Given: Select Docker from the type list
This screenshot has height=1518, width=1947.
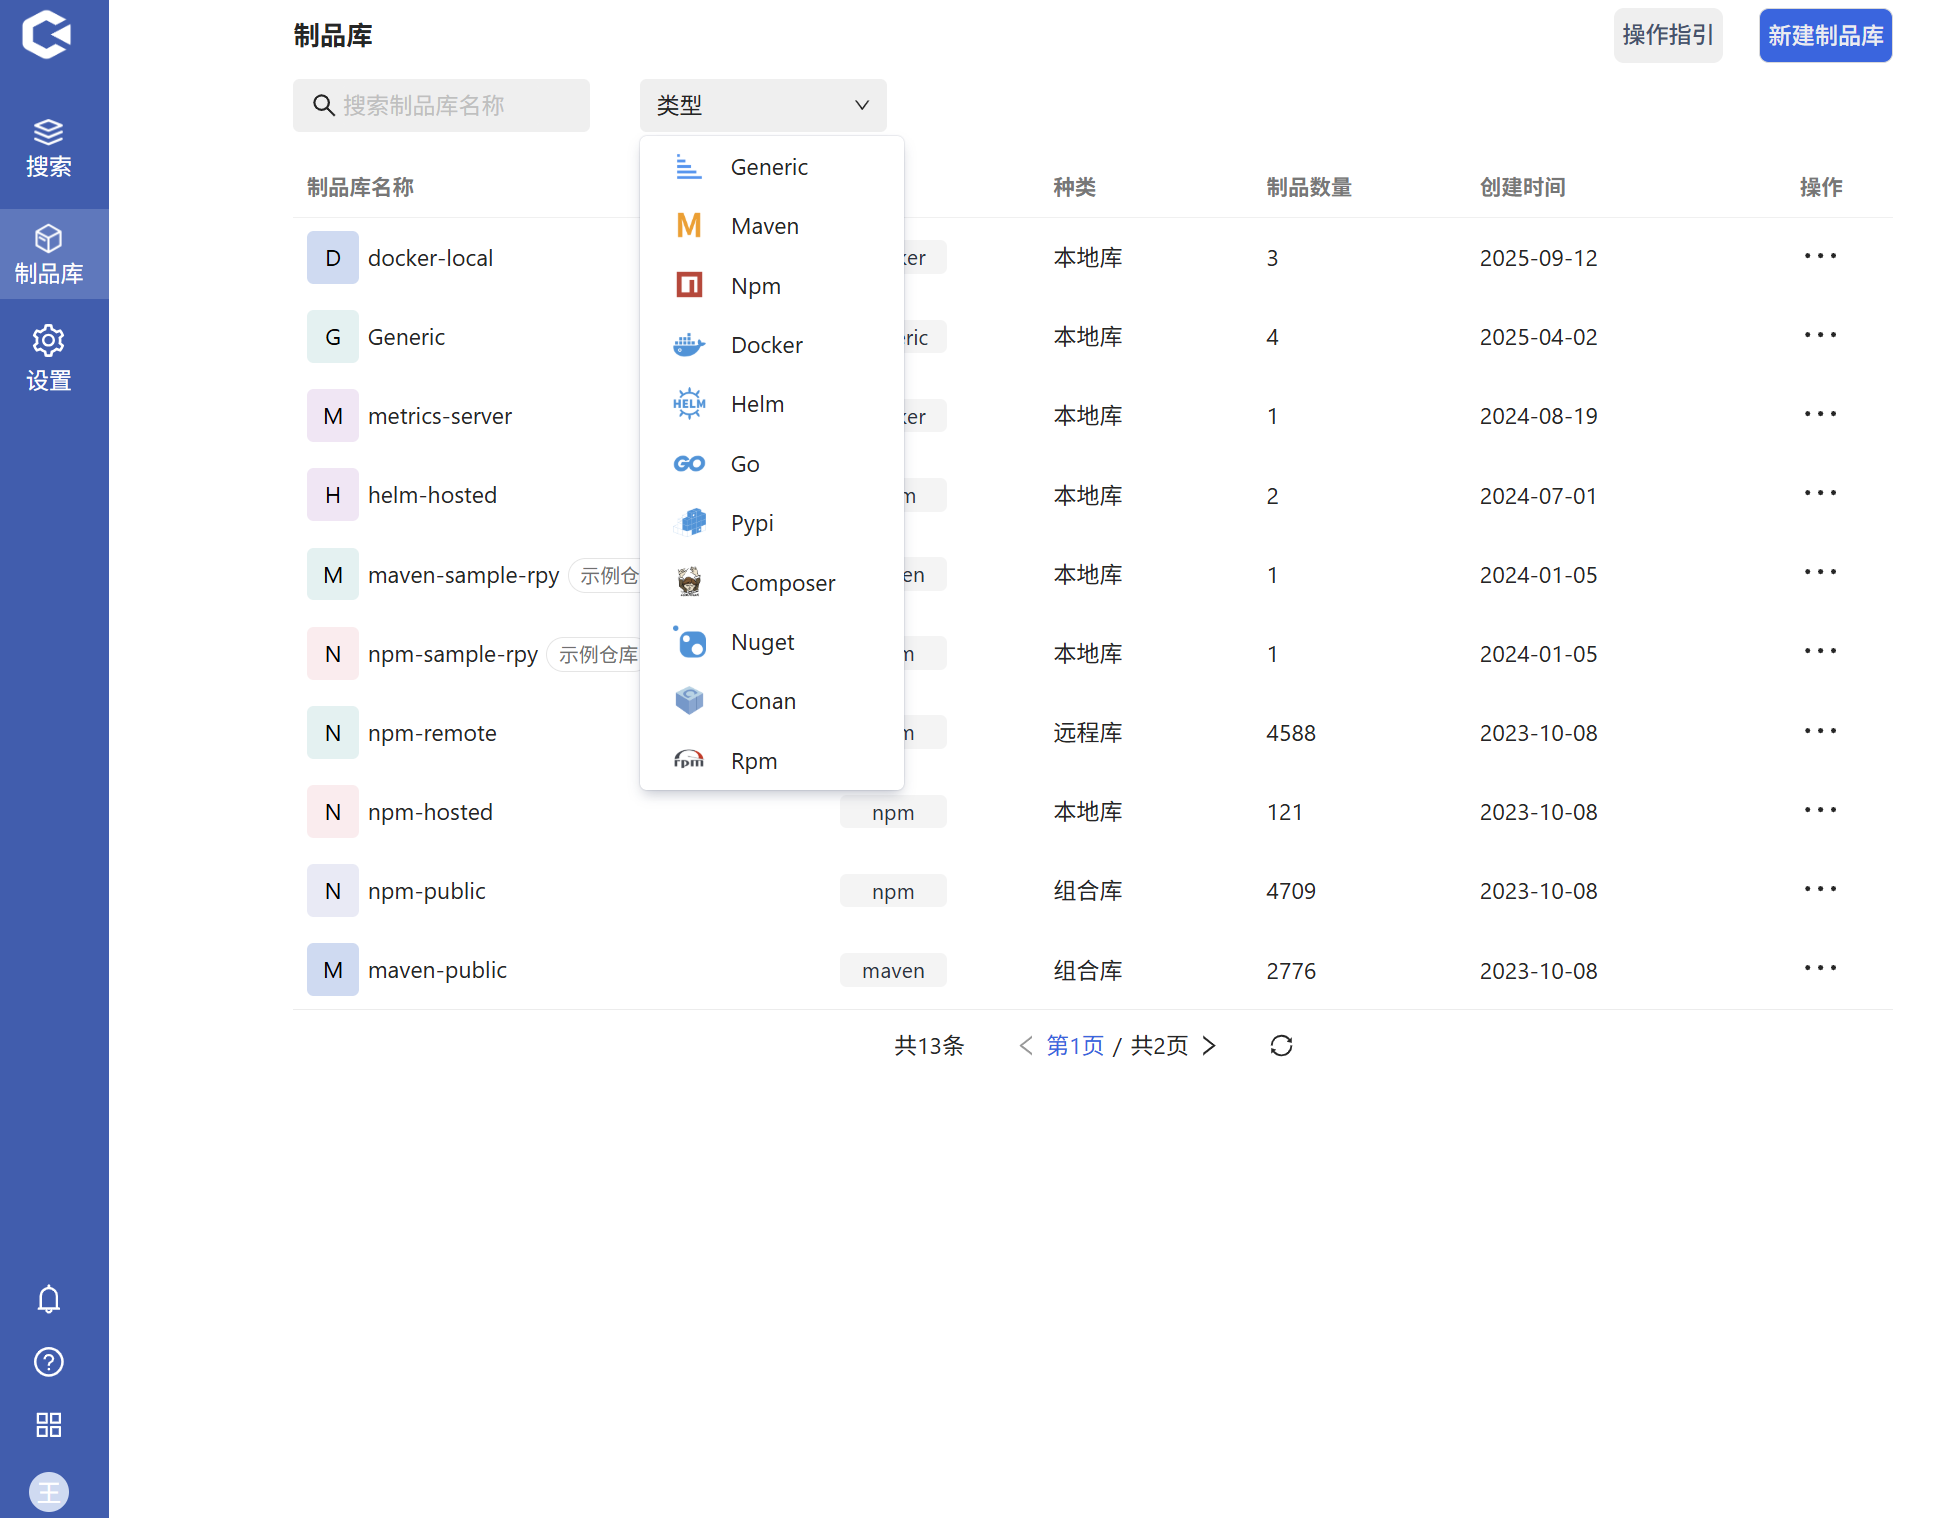Looking at the screenshot, I should pyautogui.click(x=766, y=345).
